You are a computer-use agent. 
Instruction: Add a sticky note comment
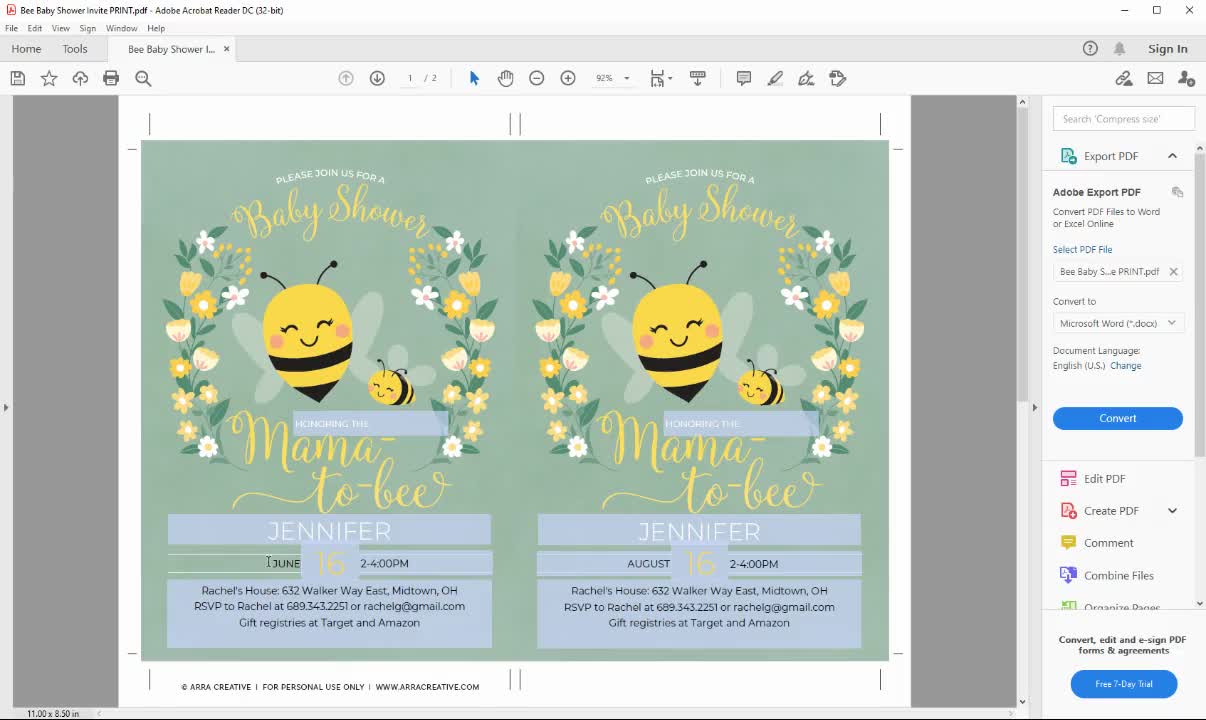tap(744, 78)
